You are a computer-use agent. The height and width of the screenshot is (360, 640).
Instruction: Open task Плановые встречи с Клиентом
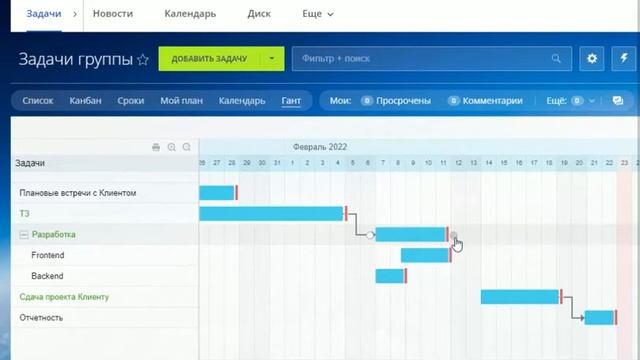(78, 193)
